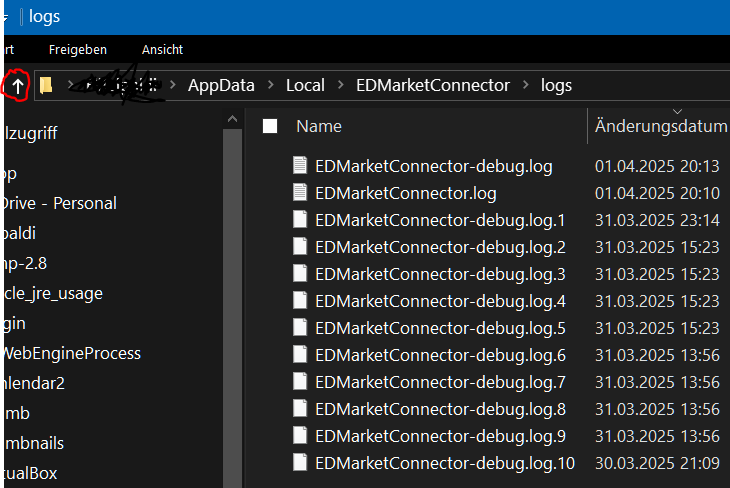The height and width of the screenshot is (488, 730).
Task: Open the Ansicht ribbon tab
Action: click(162, 49)
